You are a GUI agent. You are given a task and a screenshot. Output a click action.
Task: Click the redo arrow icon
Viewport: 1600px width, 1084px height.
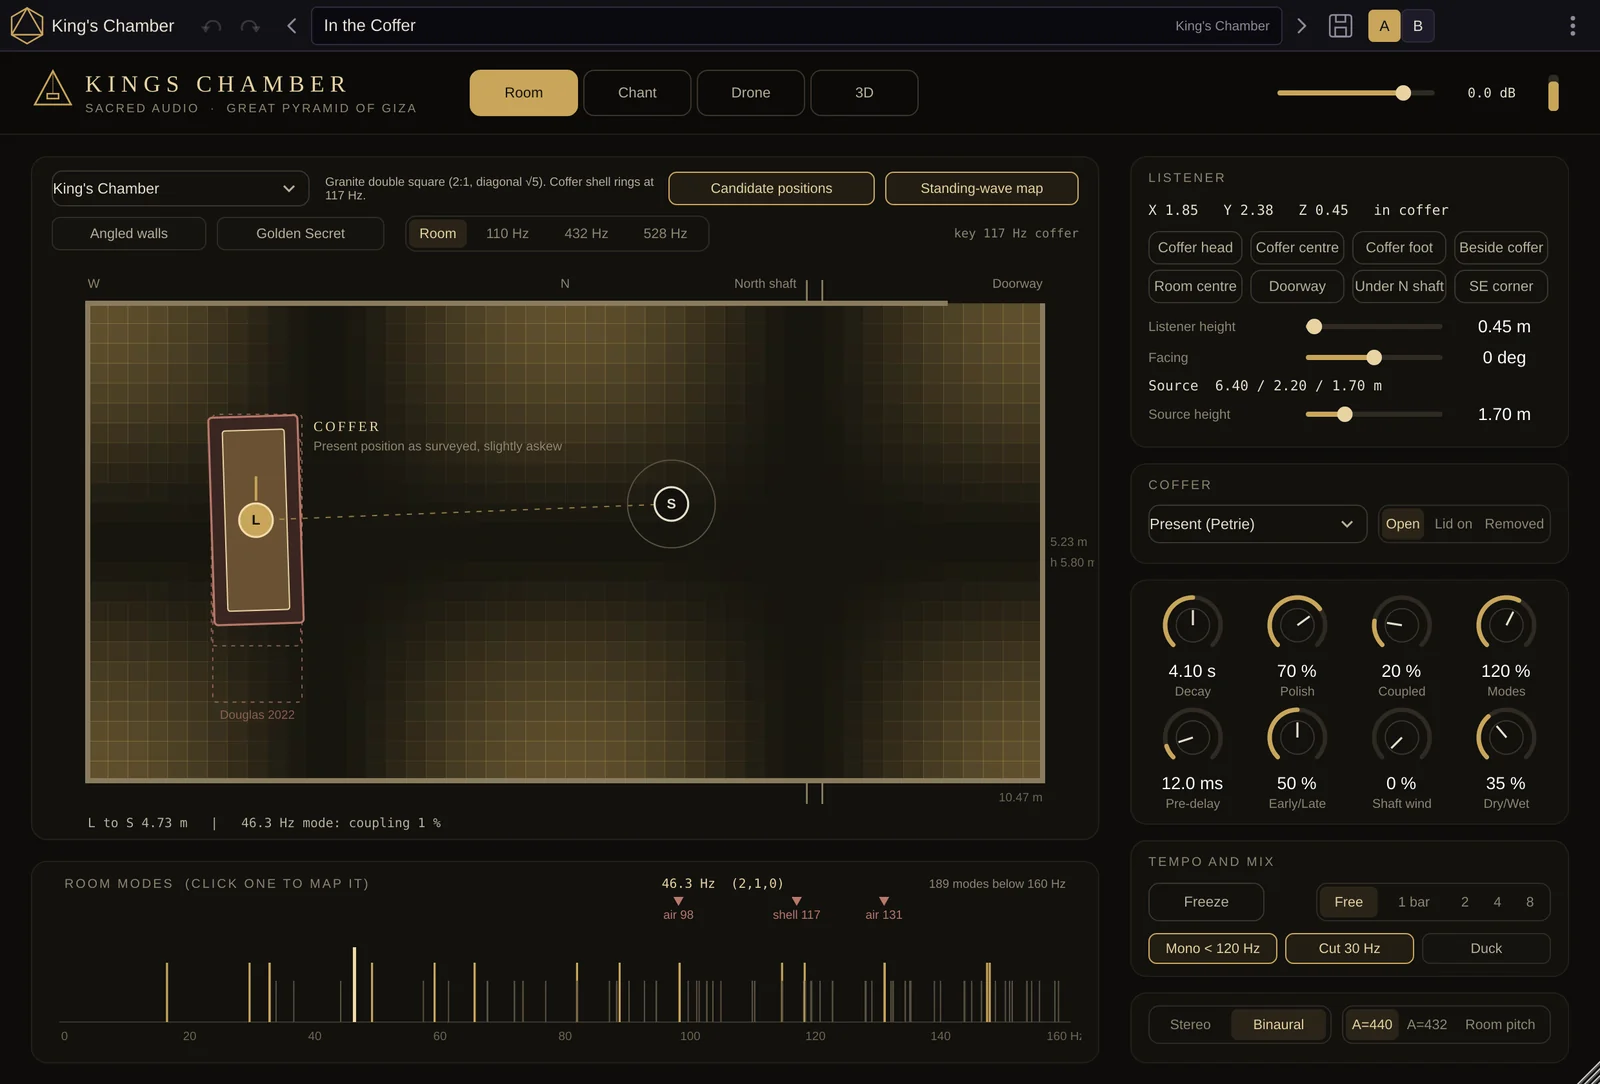(250, 26)
